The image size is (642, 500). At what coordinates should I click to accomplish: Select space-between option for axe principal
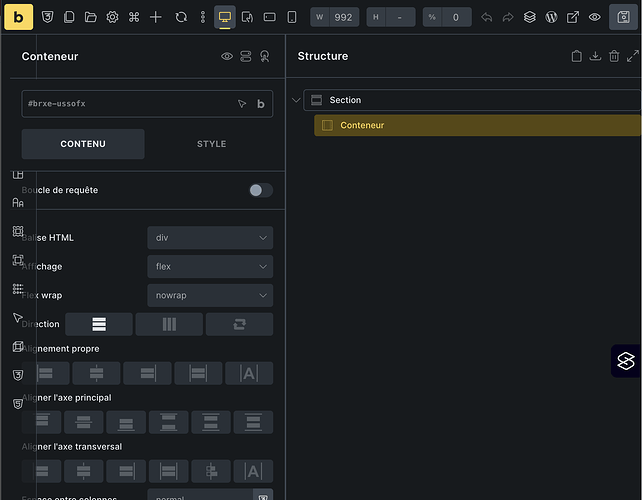[169, 422]
